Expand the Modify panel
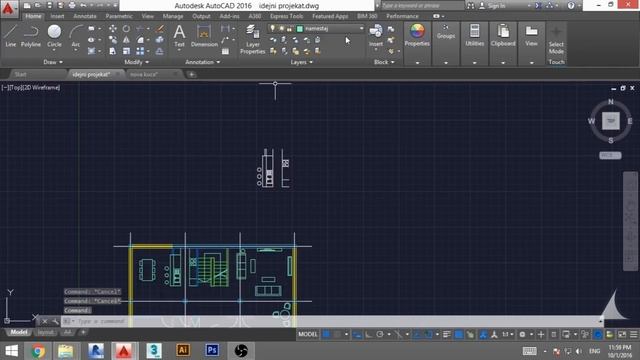640x360 pixels. (x=137, y=62)
